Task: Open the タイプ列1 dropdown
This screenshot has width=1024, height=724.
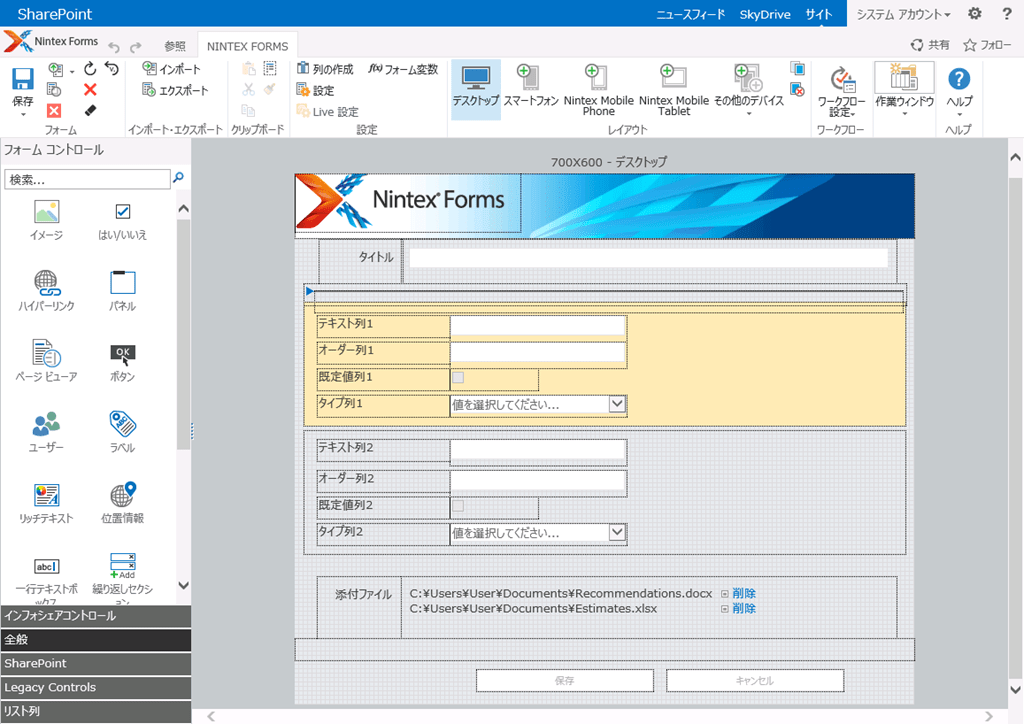Action: pos(617,404)
